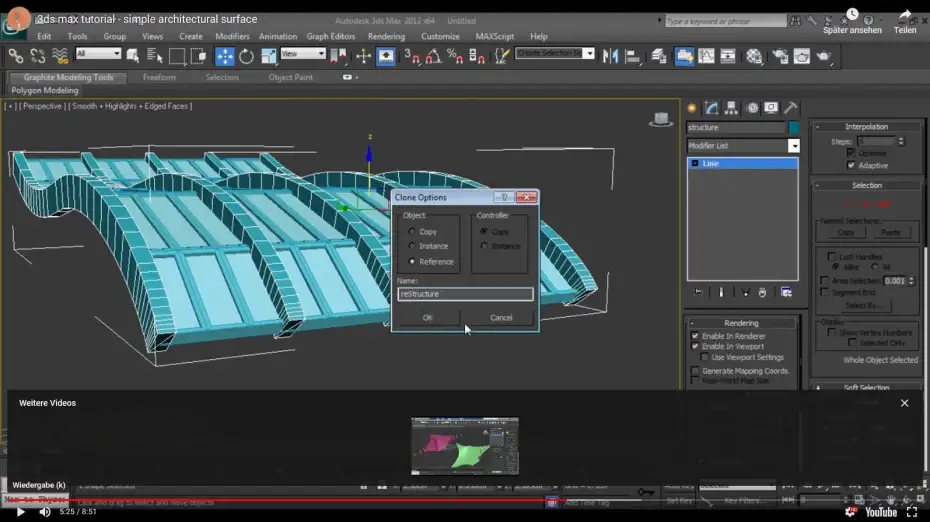Click Edit Named Selection Sets icon

pos(502,56)
